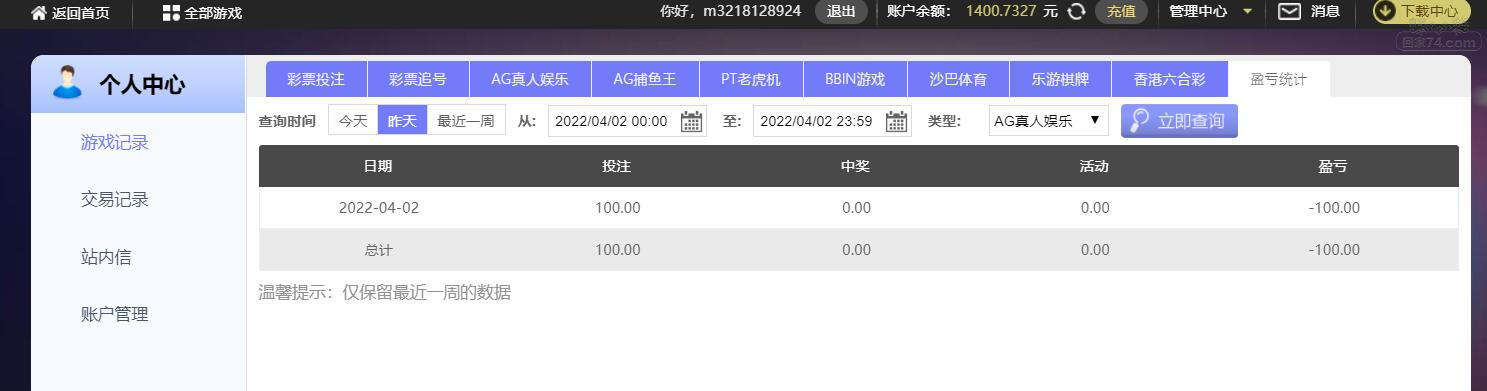This screenshot has height=391, width=1487.
Task: Click the 立即查询 search button
Action: click(1179, 121)
